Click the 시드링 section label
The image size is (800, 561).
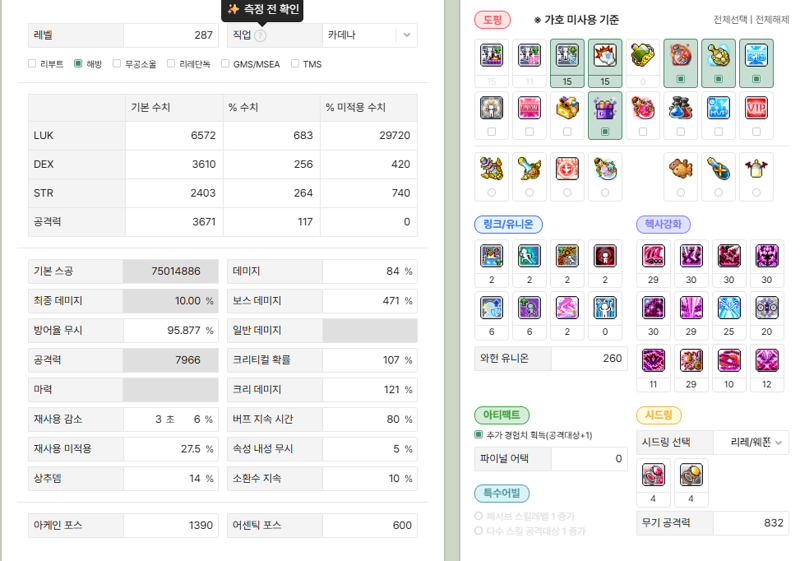pos(659,415)
